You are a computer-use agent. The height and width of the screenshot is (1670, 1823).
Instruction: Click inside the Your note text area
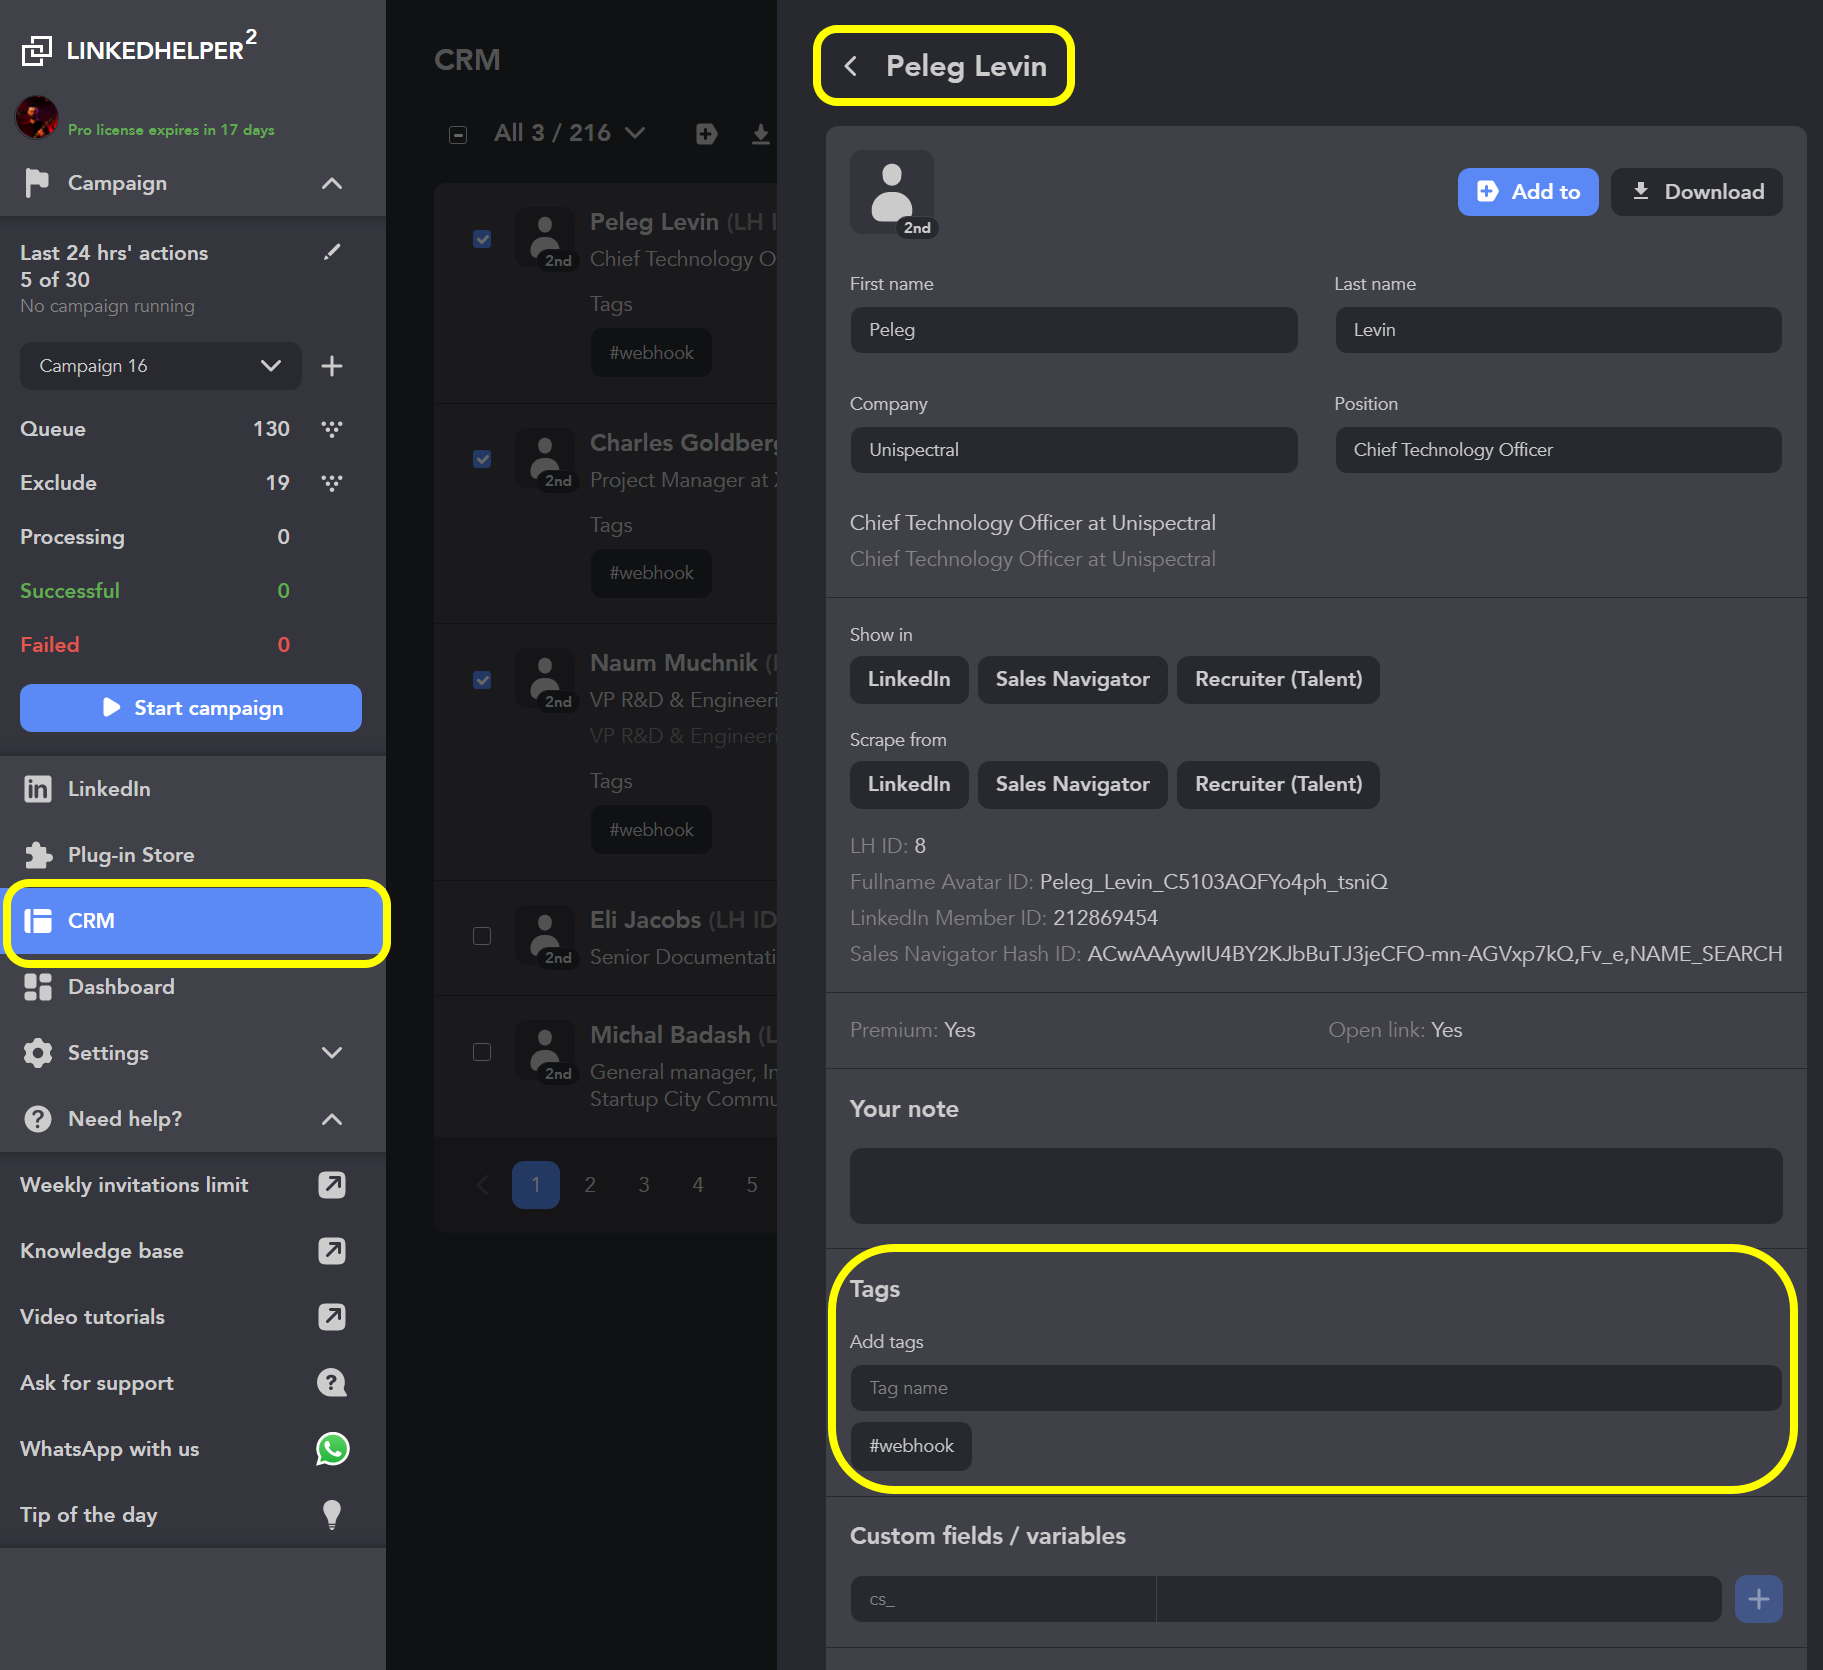coord(1316,1186)
